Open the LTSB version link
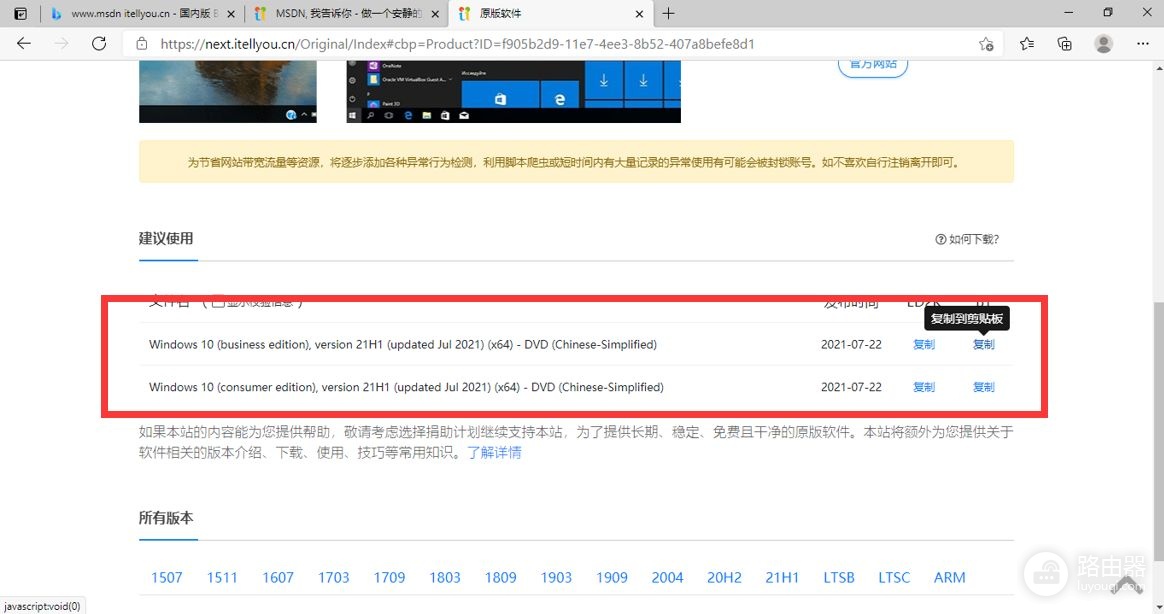 [x=839, y=578]
